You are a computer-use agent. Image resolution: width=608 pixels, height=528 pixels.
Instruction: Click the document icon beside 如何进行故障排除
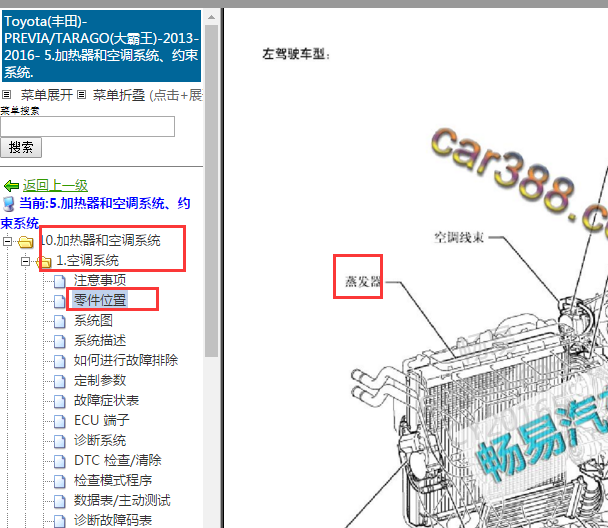pyautogui.click(x=59, y=361)
